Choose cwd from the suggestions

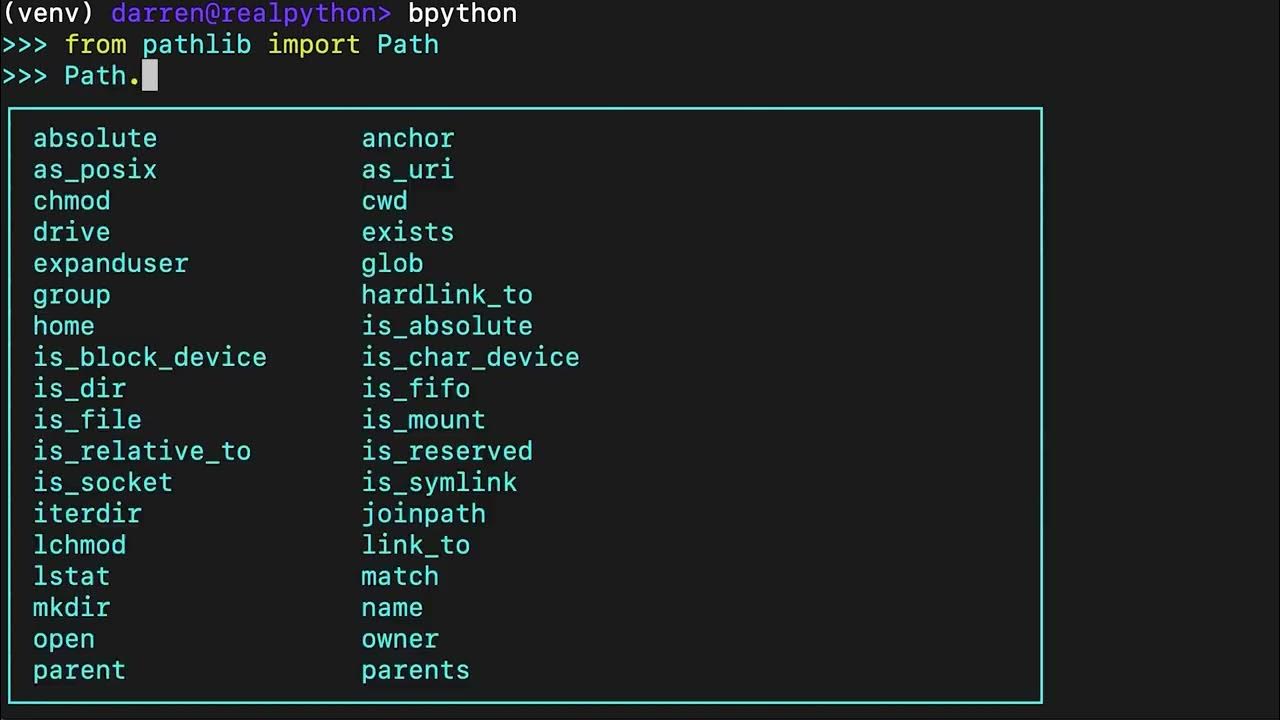(385, 201)
